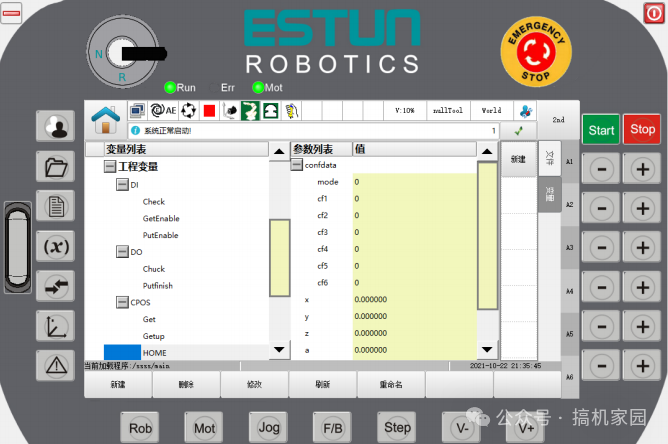
Task: Open the World coordinate selector
Action: coord(492,111)
